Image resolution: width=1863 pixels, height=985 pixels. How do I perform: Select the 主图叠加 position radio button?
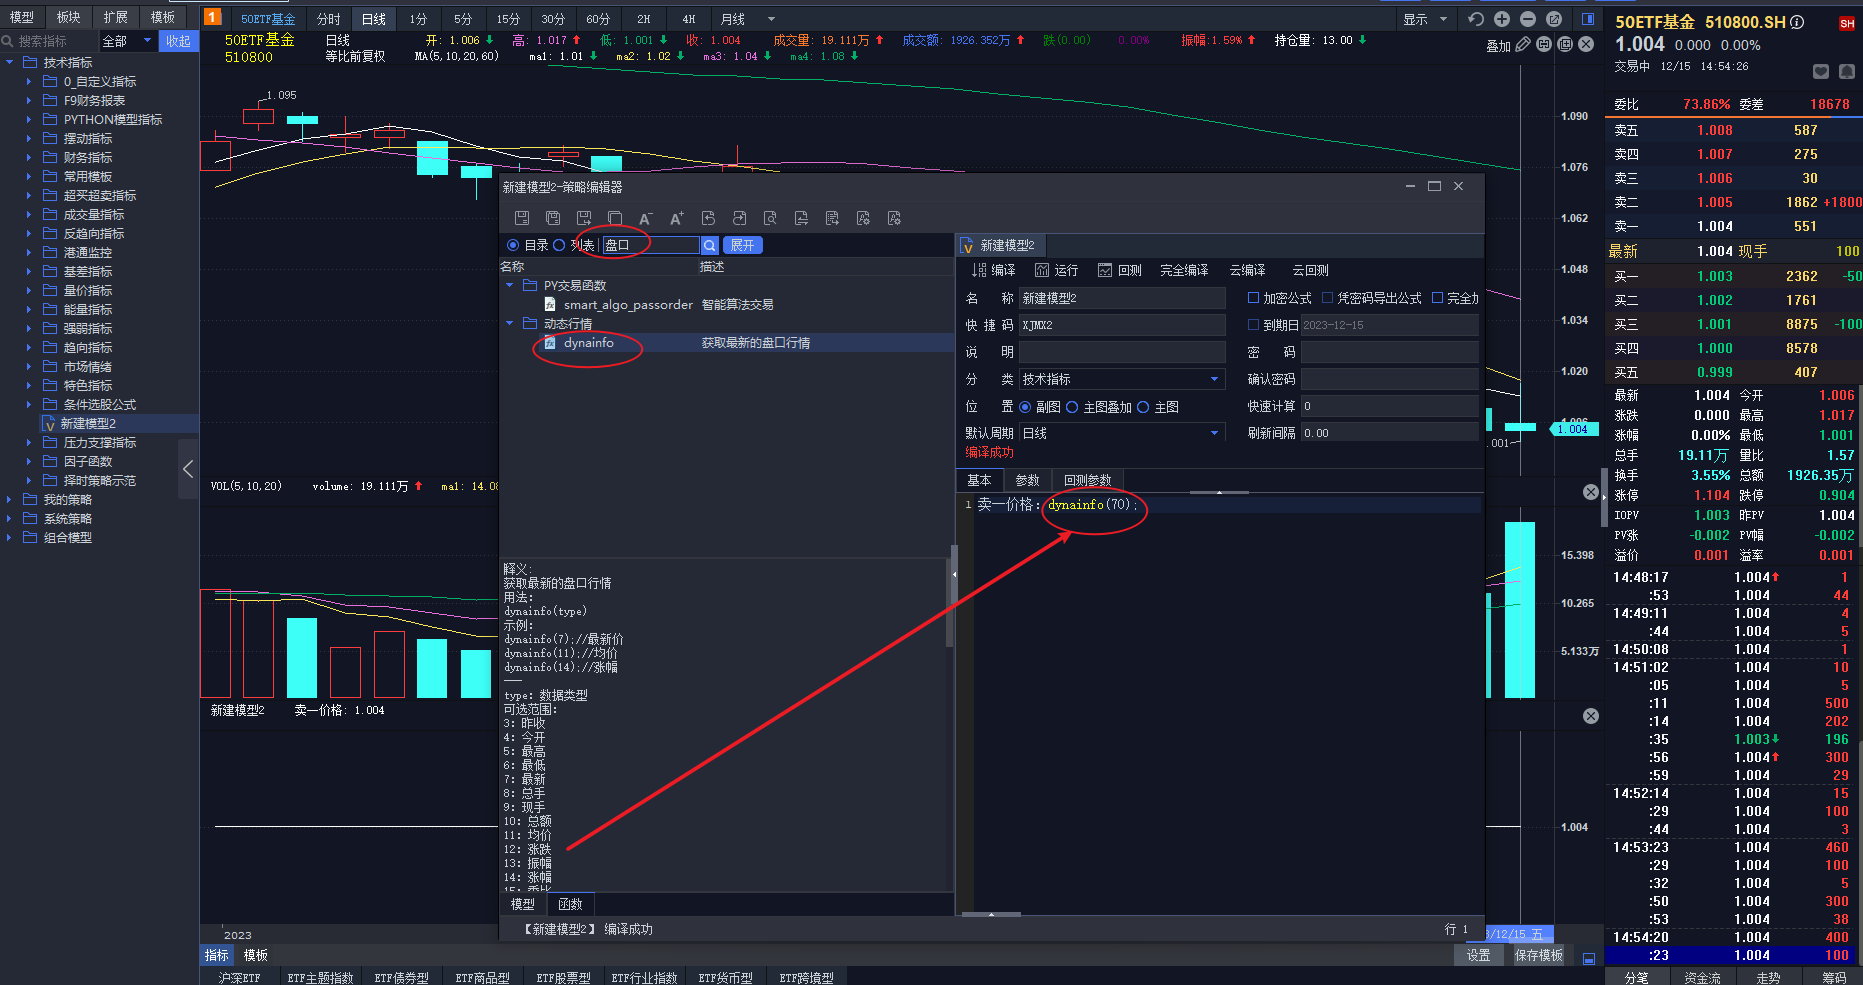pos(1072,407)
